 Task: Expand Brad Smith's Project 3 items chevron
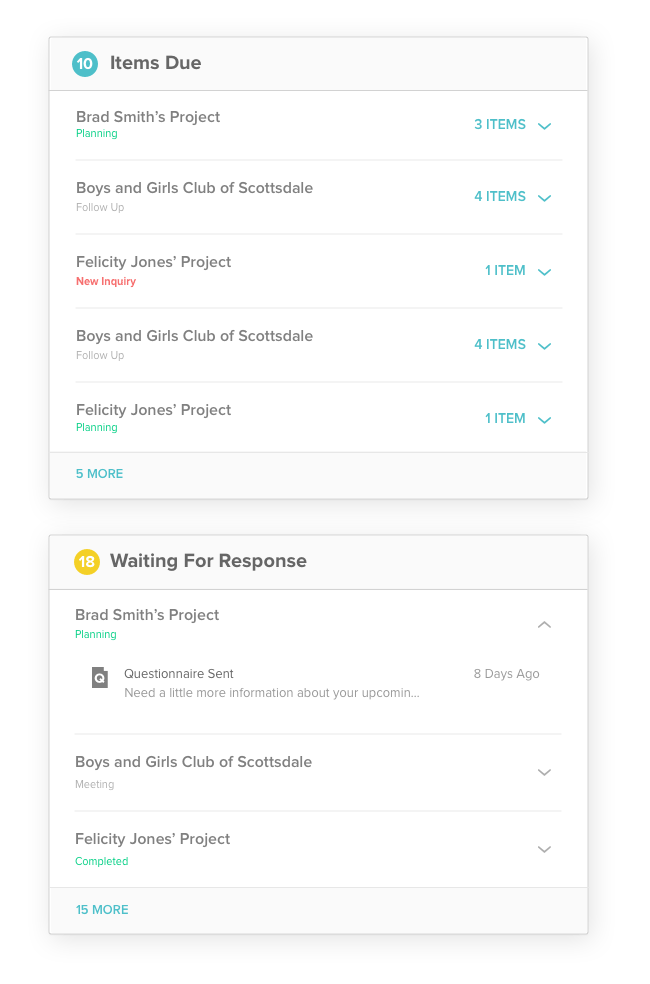click(x=545, y=126)
